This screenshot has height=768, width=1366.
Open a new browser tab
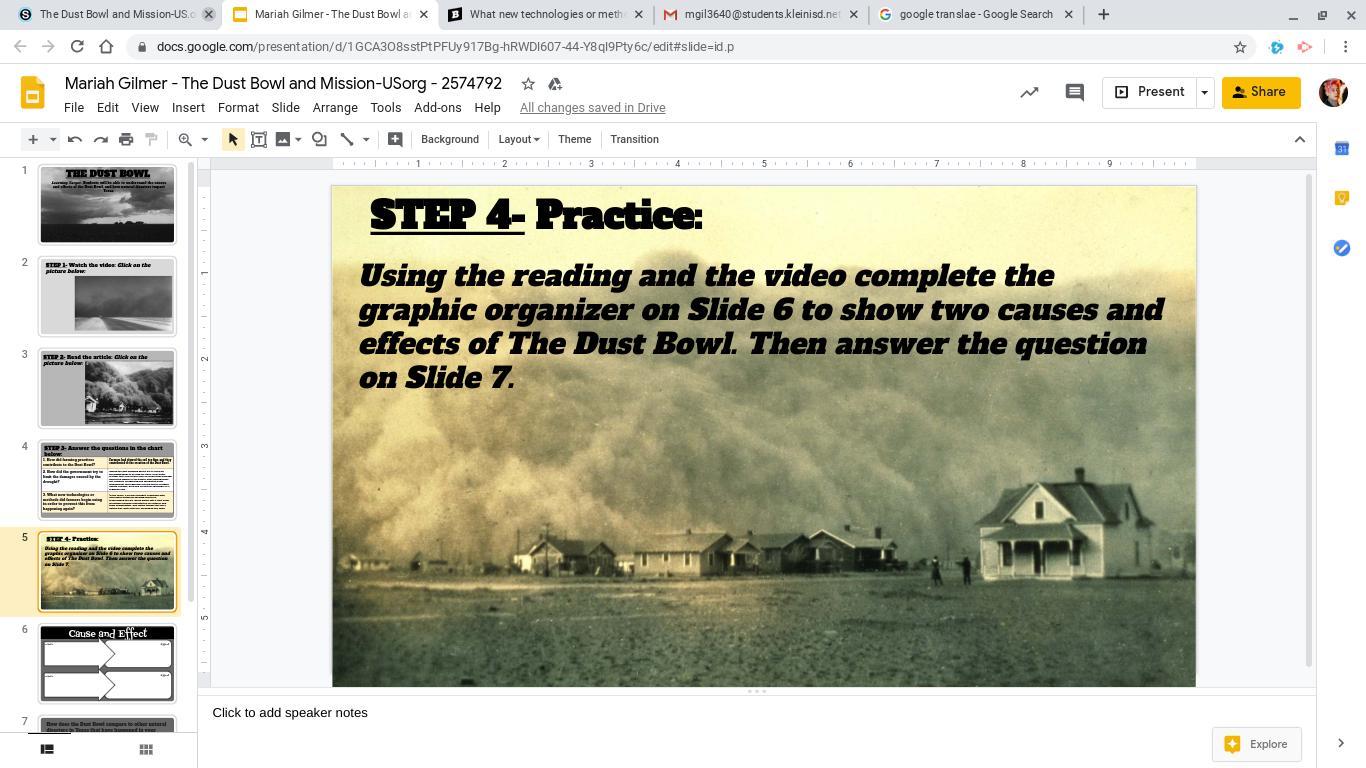click(1104, 14)
